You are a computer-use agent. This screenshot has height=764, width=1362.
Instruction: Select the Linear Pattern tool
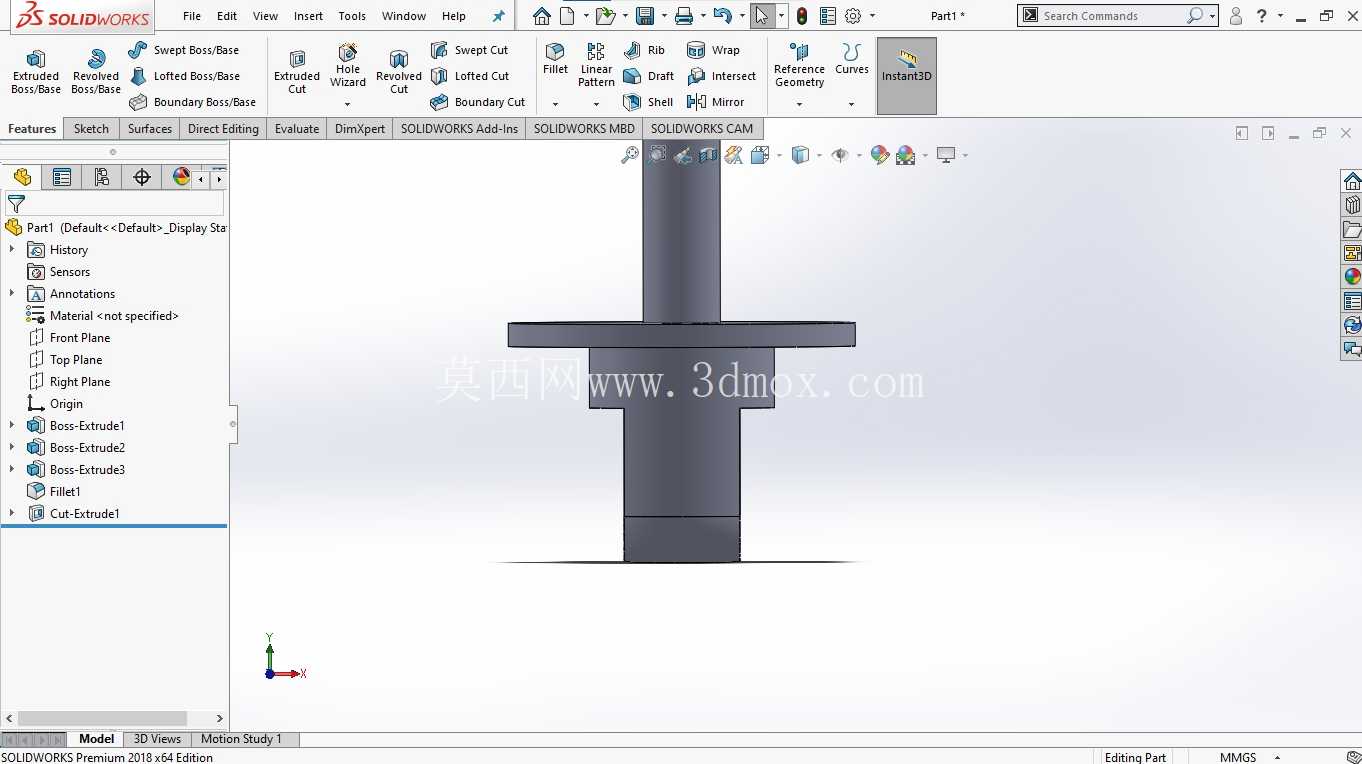(596, 65)
